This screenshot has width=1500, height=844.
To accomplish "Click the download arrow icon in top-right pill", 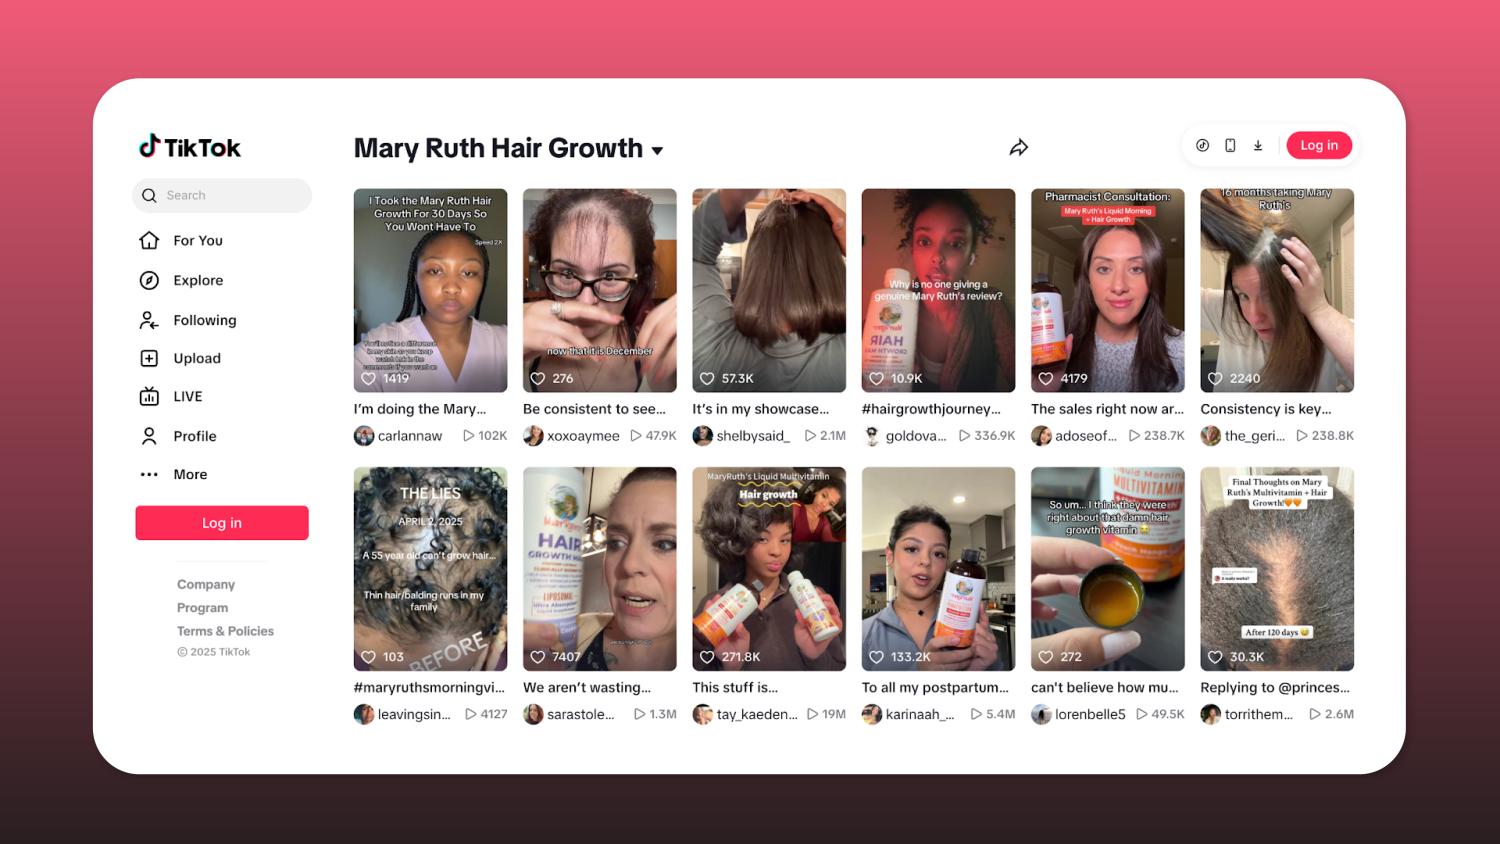I will 1258,146.
